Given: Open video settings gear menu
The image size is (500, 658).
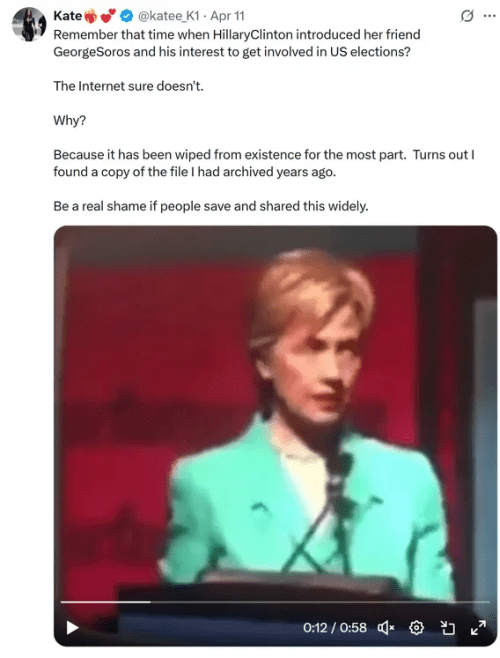Looking at the screenshot, I should point(416,628).
